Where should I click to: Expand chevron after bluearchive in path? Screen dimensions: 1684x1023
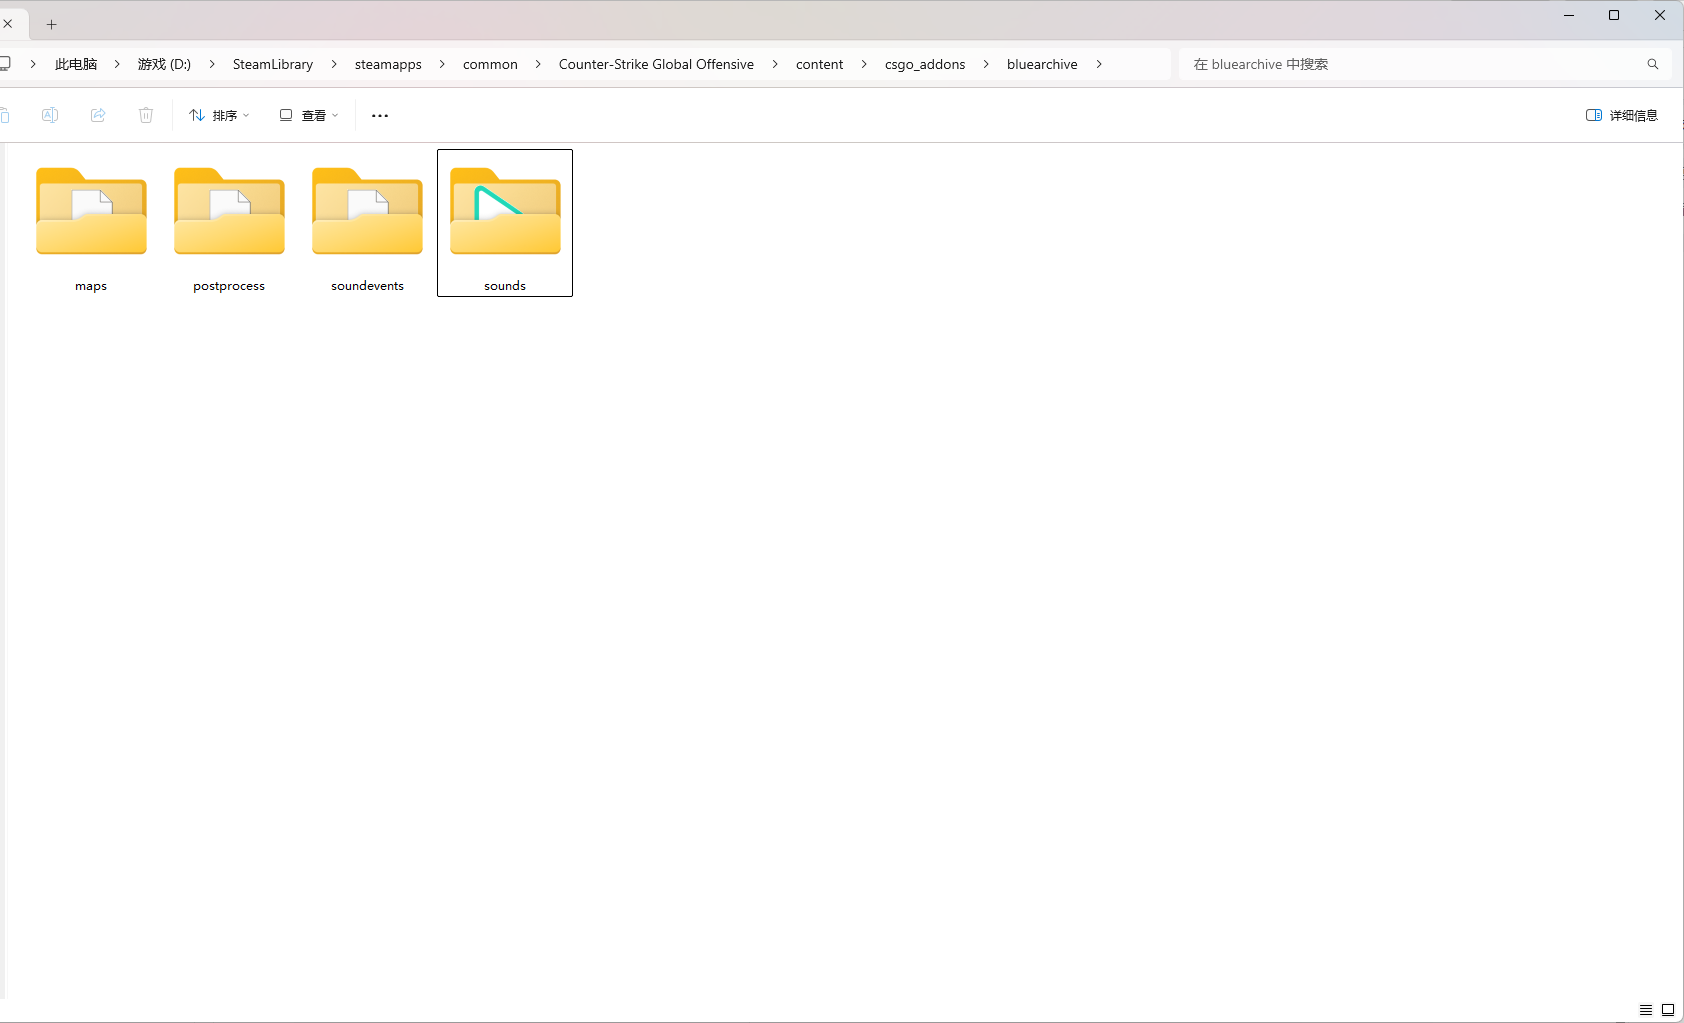coord(1099,64)
